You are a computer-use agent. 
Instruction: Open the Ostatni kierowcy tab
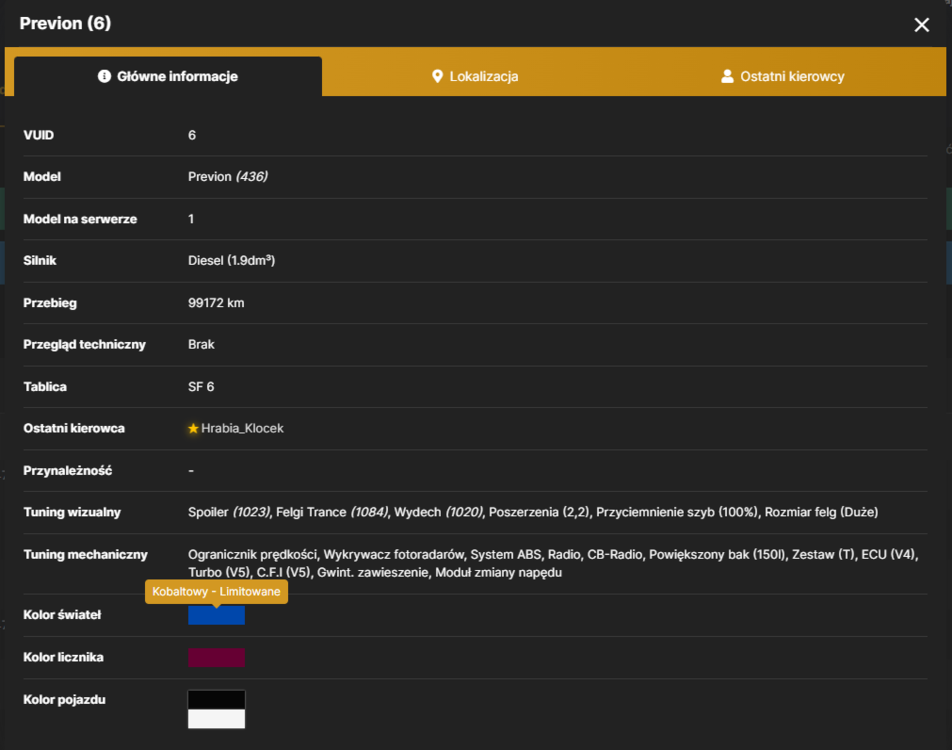point(783,76)
